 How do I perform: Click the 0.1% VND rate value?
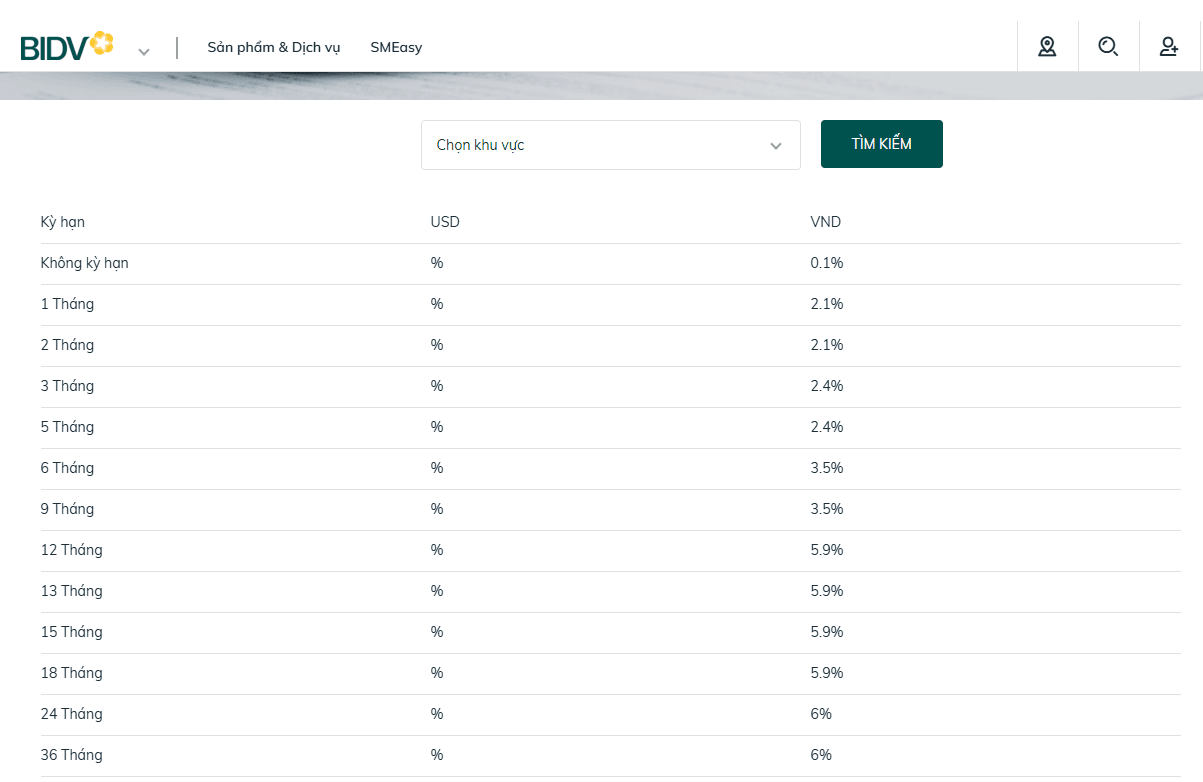click(827, 263)
